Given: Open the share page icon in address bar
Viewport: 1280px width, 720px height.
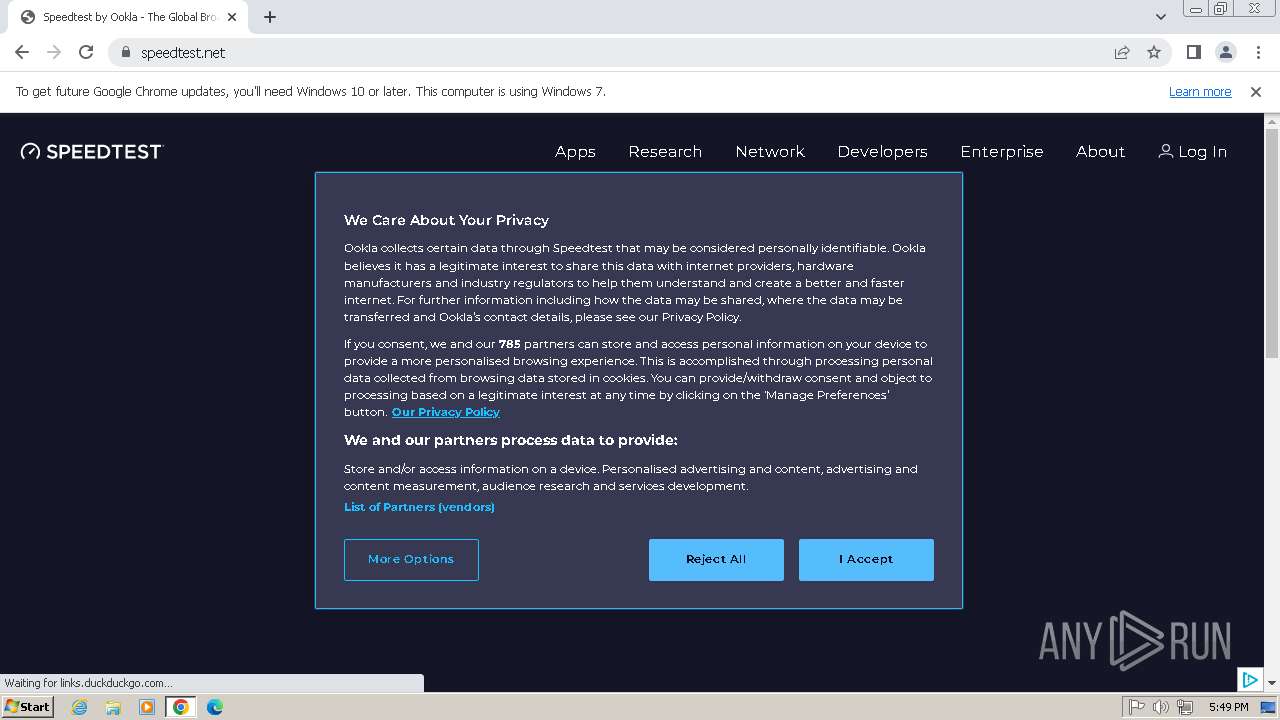Looking at the screenshot, I should click(x=1122, y=52).
